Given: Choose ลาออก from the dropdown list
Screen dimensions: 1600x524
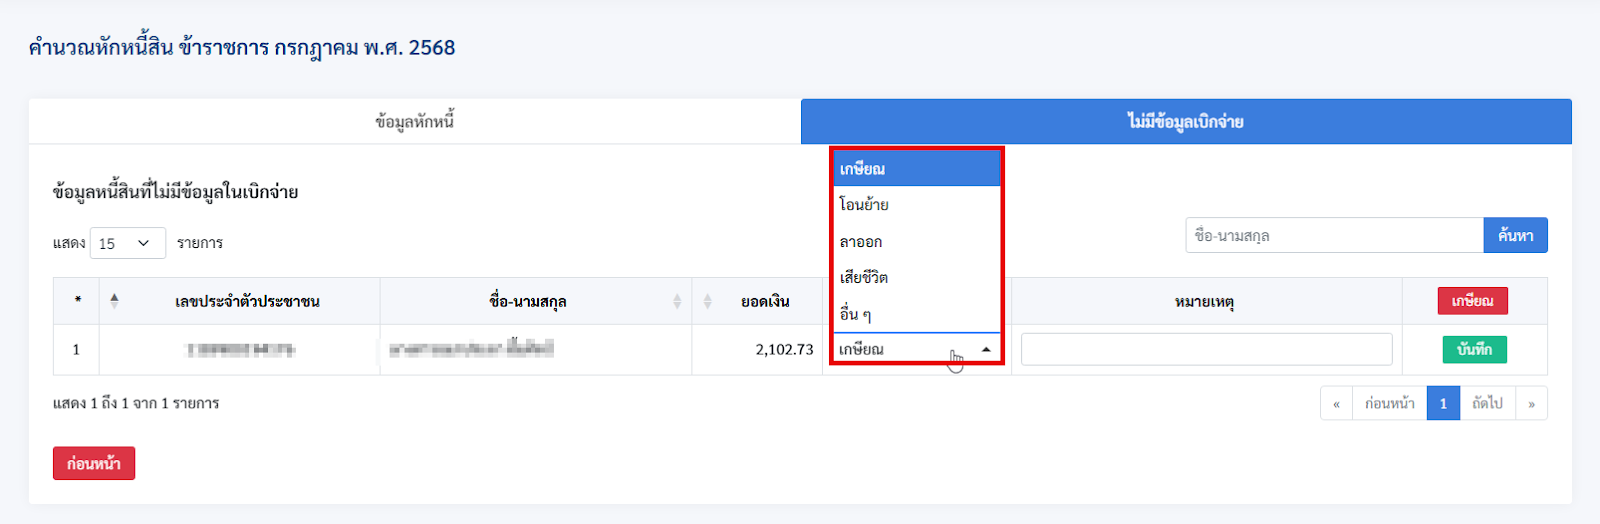Looking at the screenshot, I should [x=917, y=242].
